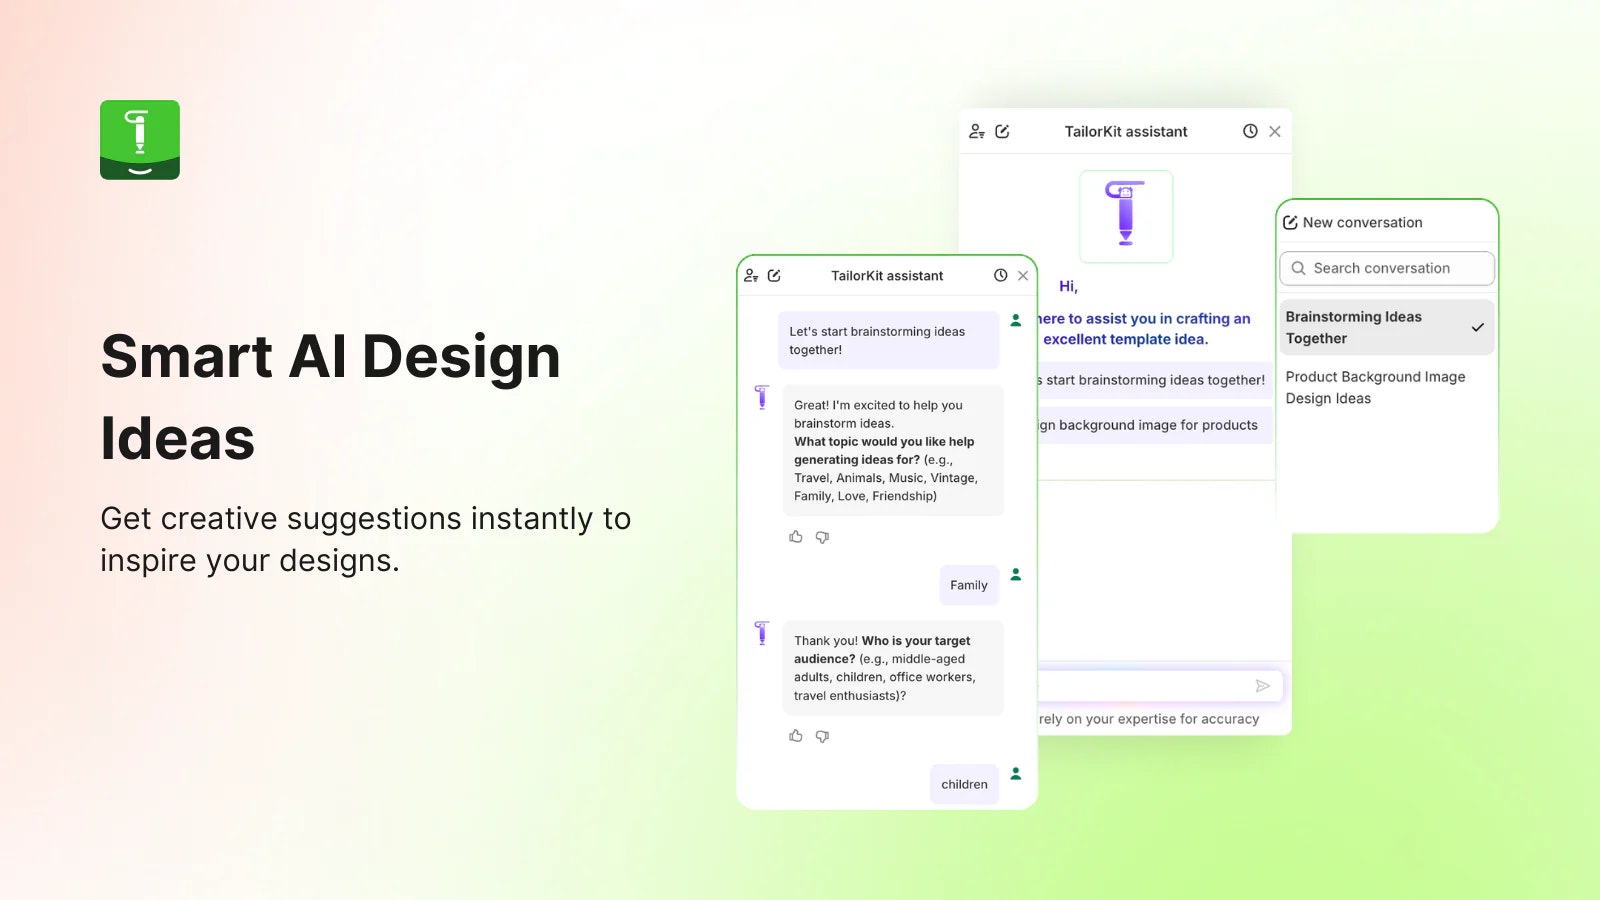Start new chat via edit icon in front window
The height and width of the screenshot is (900, 1600).
click(774, 276)
